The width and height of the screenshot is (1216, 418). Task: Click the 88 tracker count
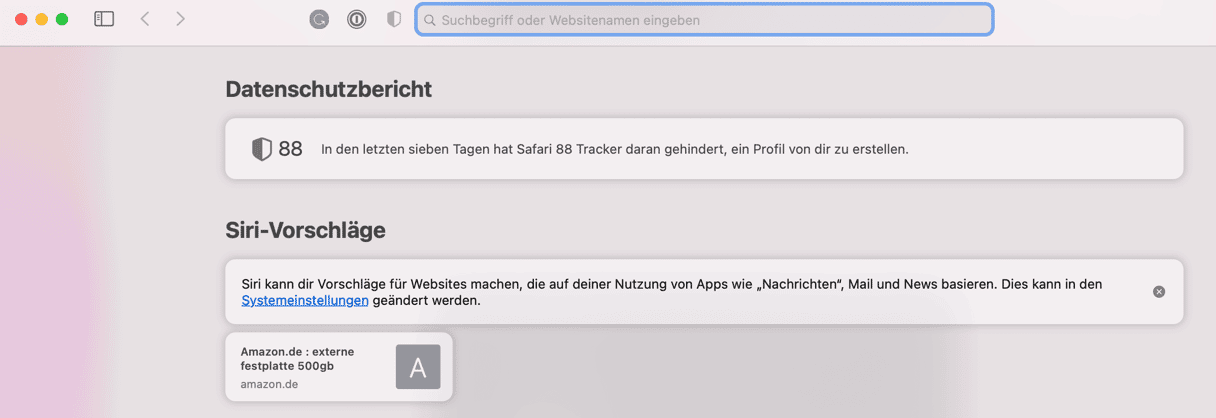tap(290, 149)
